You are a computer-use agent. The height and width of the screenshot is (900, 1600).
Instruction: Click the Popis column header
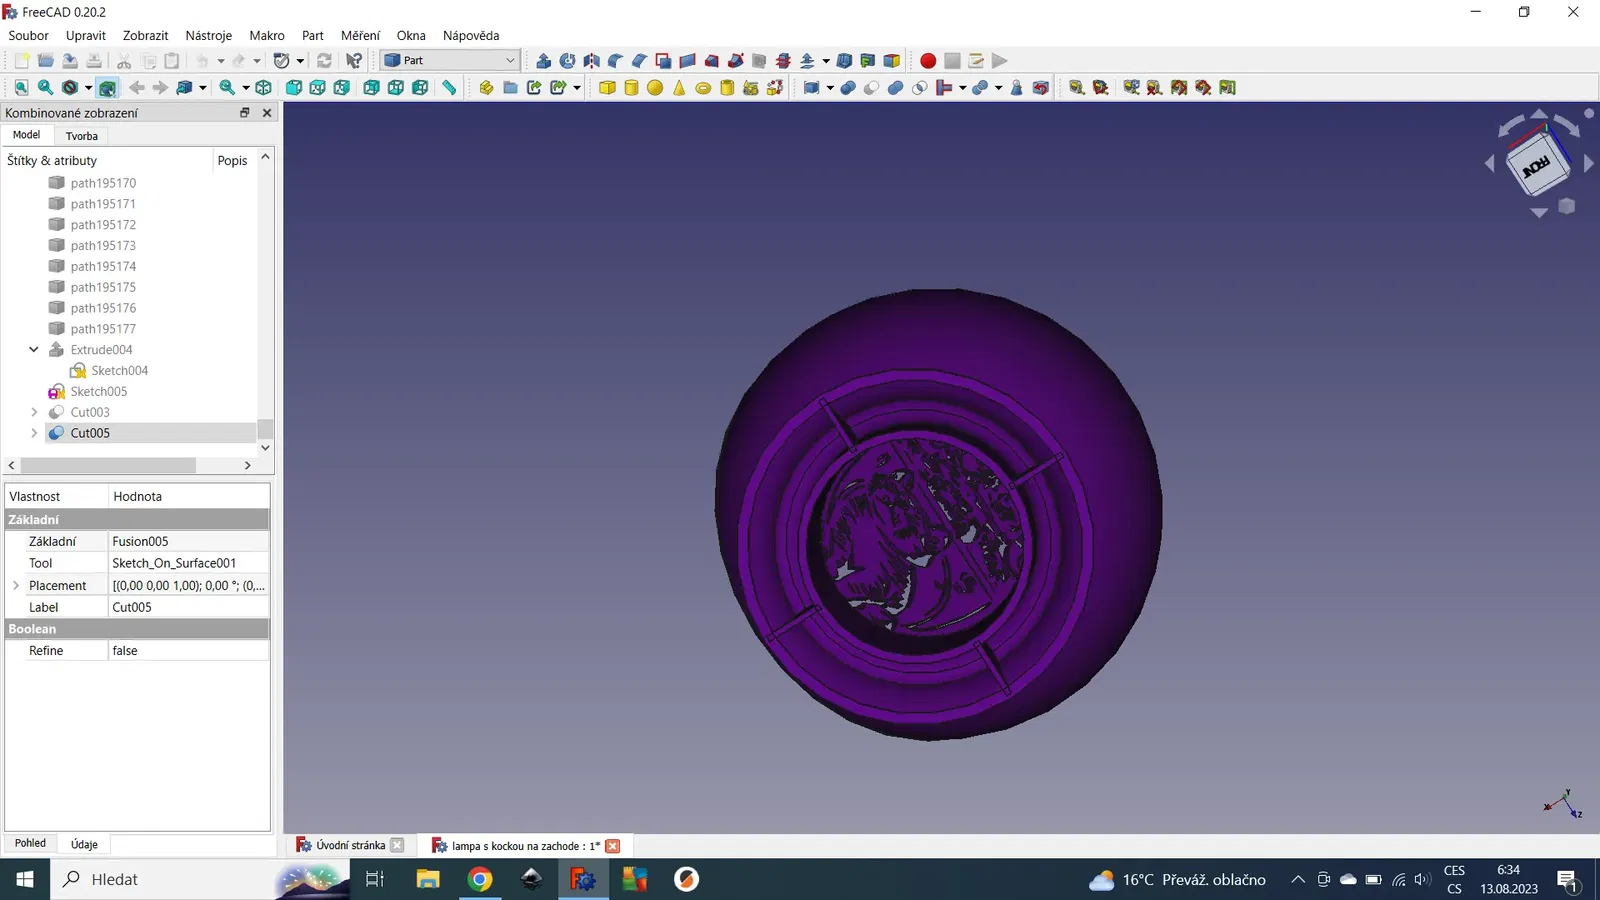click(232, 160)
